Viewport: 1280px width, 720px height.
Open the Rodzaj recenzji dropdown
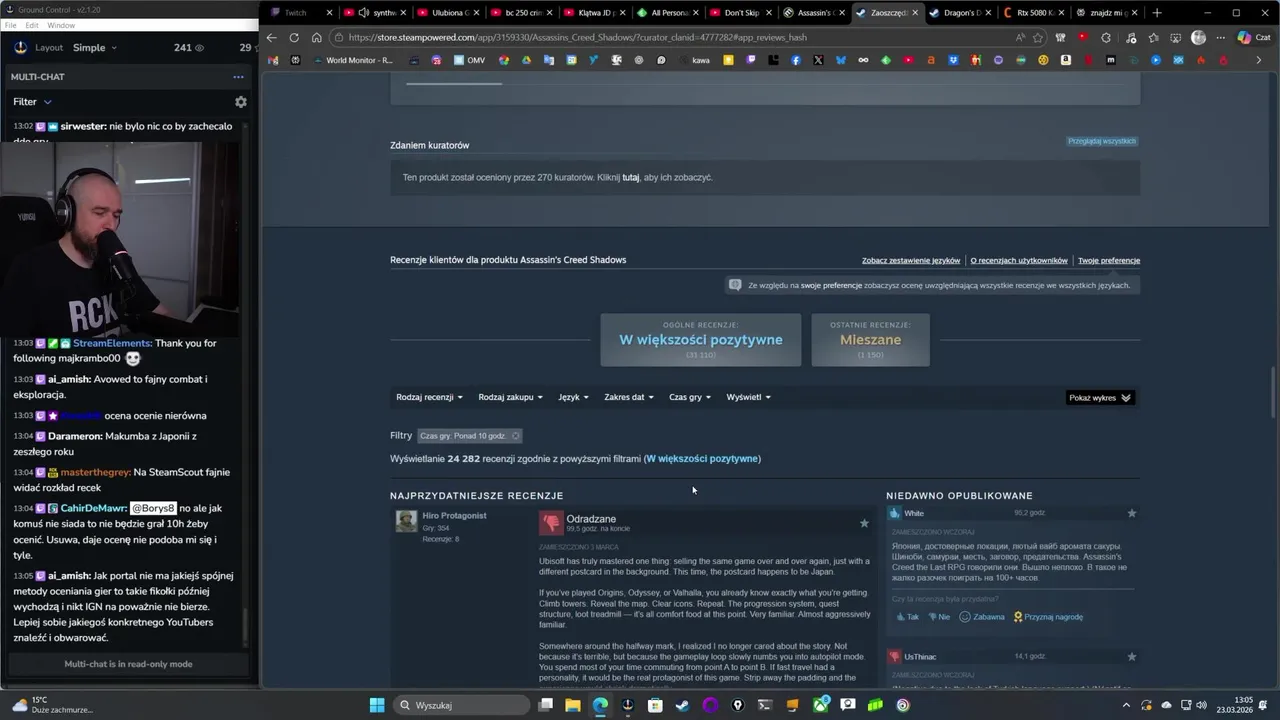[x=429, y=397]
